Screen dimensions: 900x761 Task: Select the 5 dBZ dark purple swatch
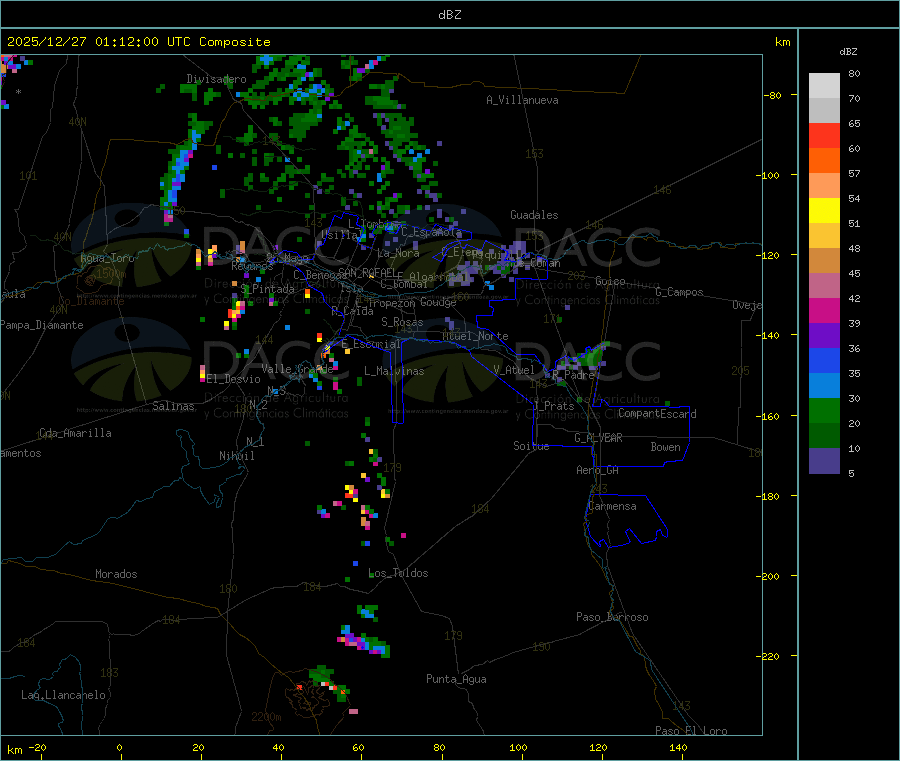point(824,461)
